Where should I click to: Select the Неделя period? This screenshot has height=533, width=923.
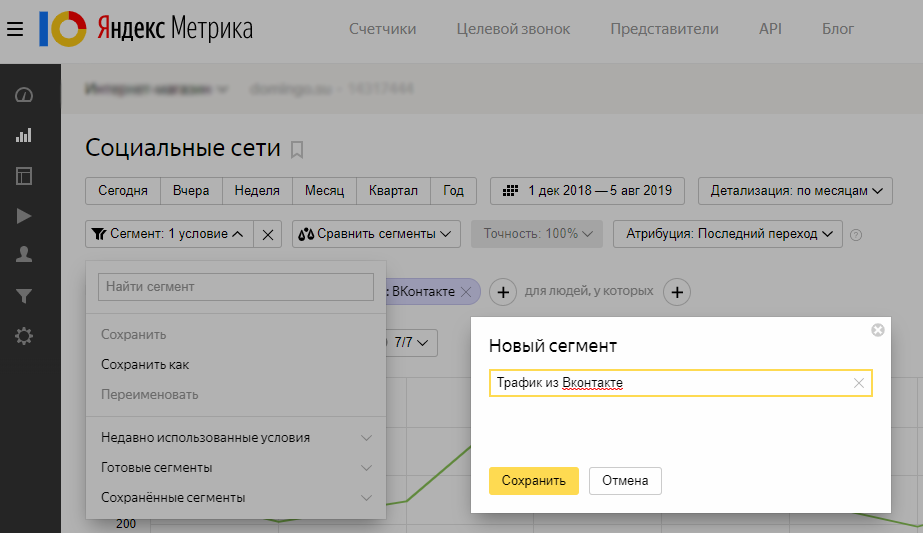pos(257,191)
